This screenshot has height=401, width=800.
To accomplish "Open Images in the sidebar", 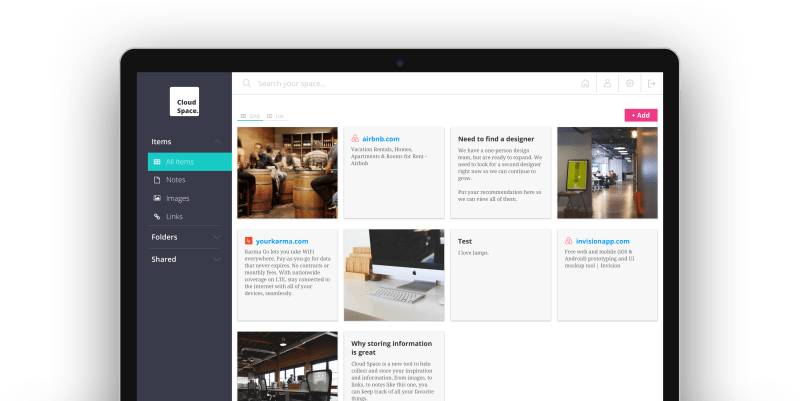I will coord(177,198).
